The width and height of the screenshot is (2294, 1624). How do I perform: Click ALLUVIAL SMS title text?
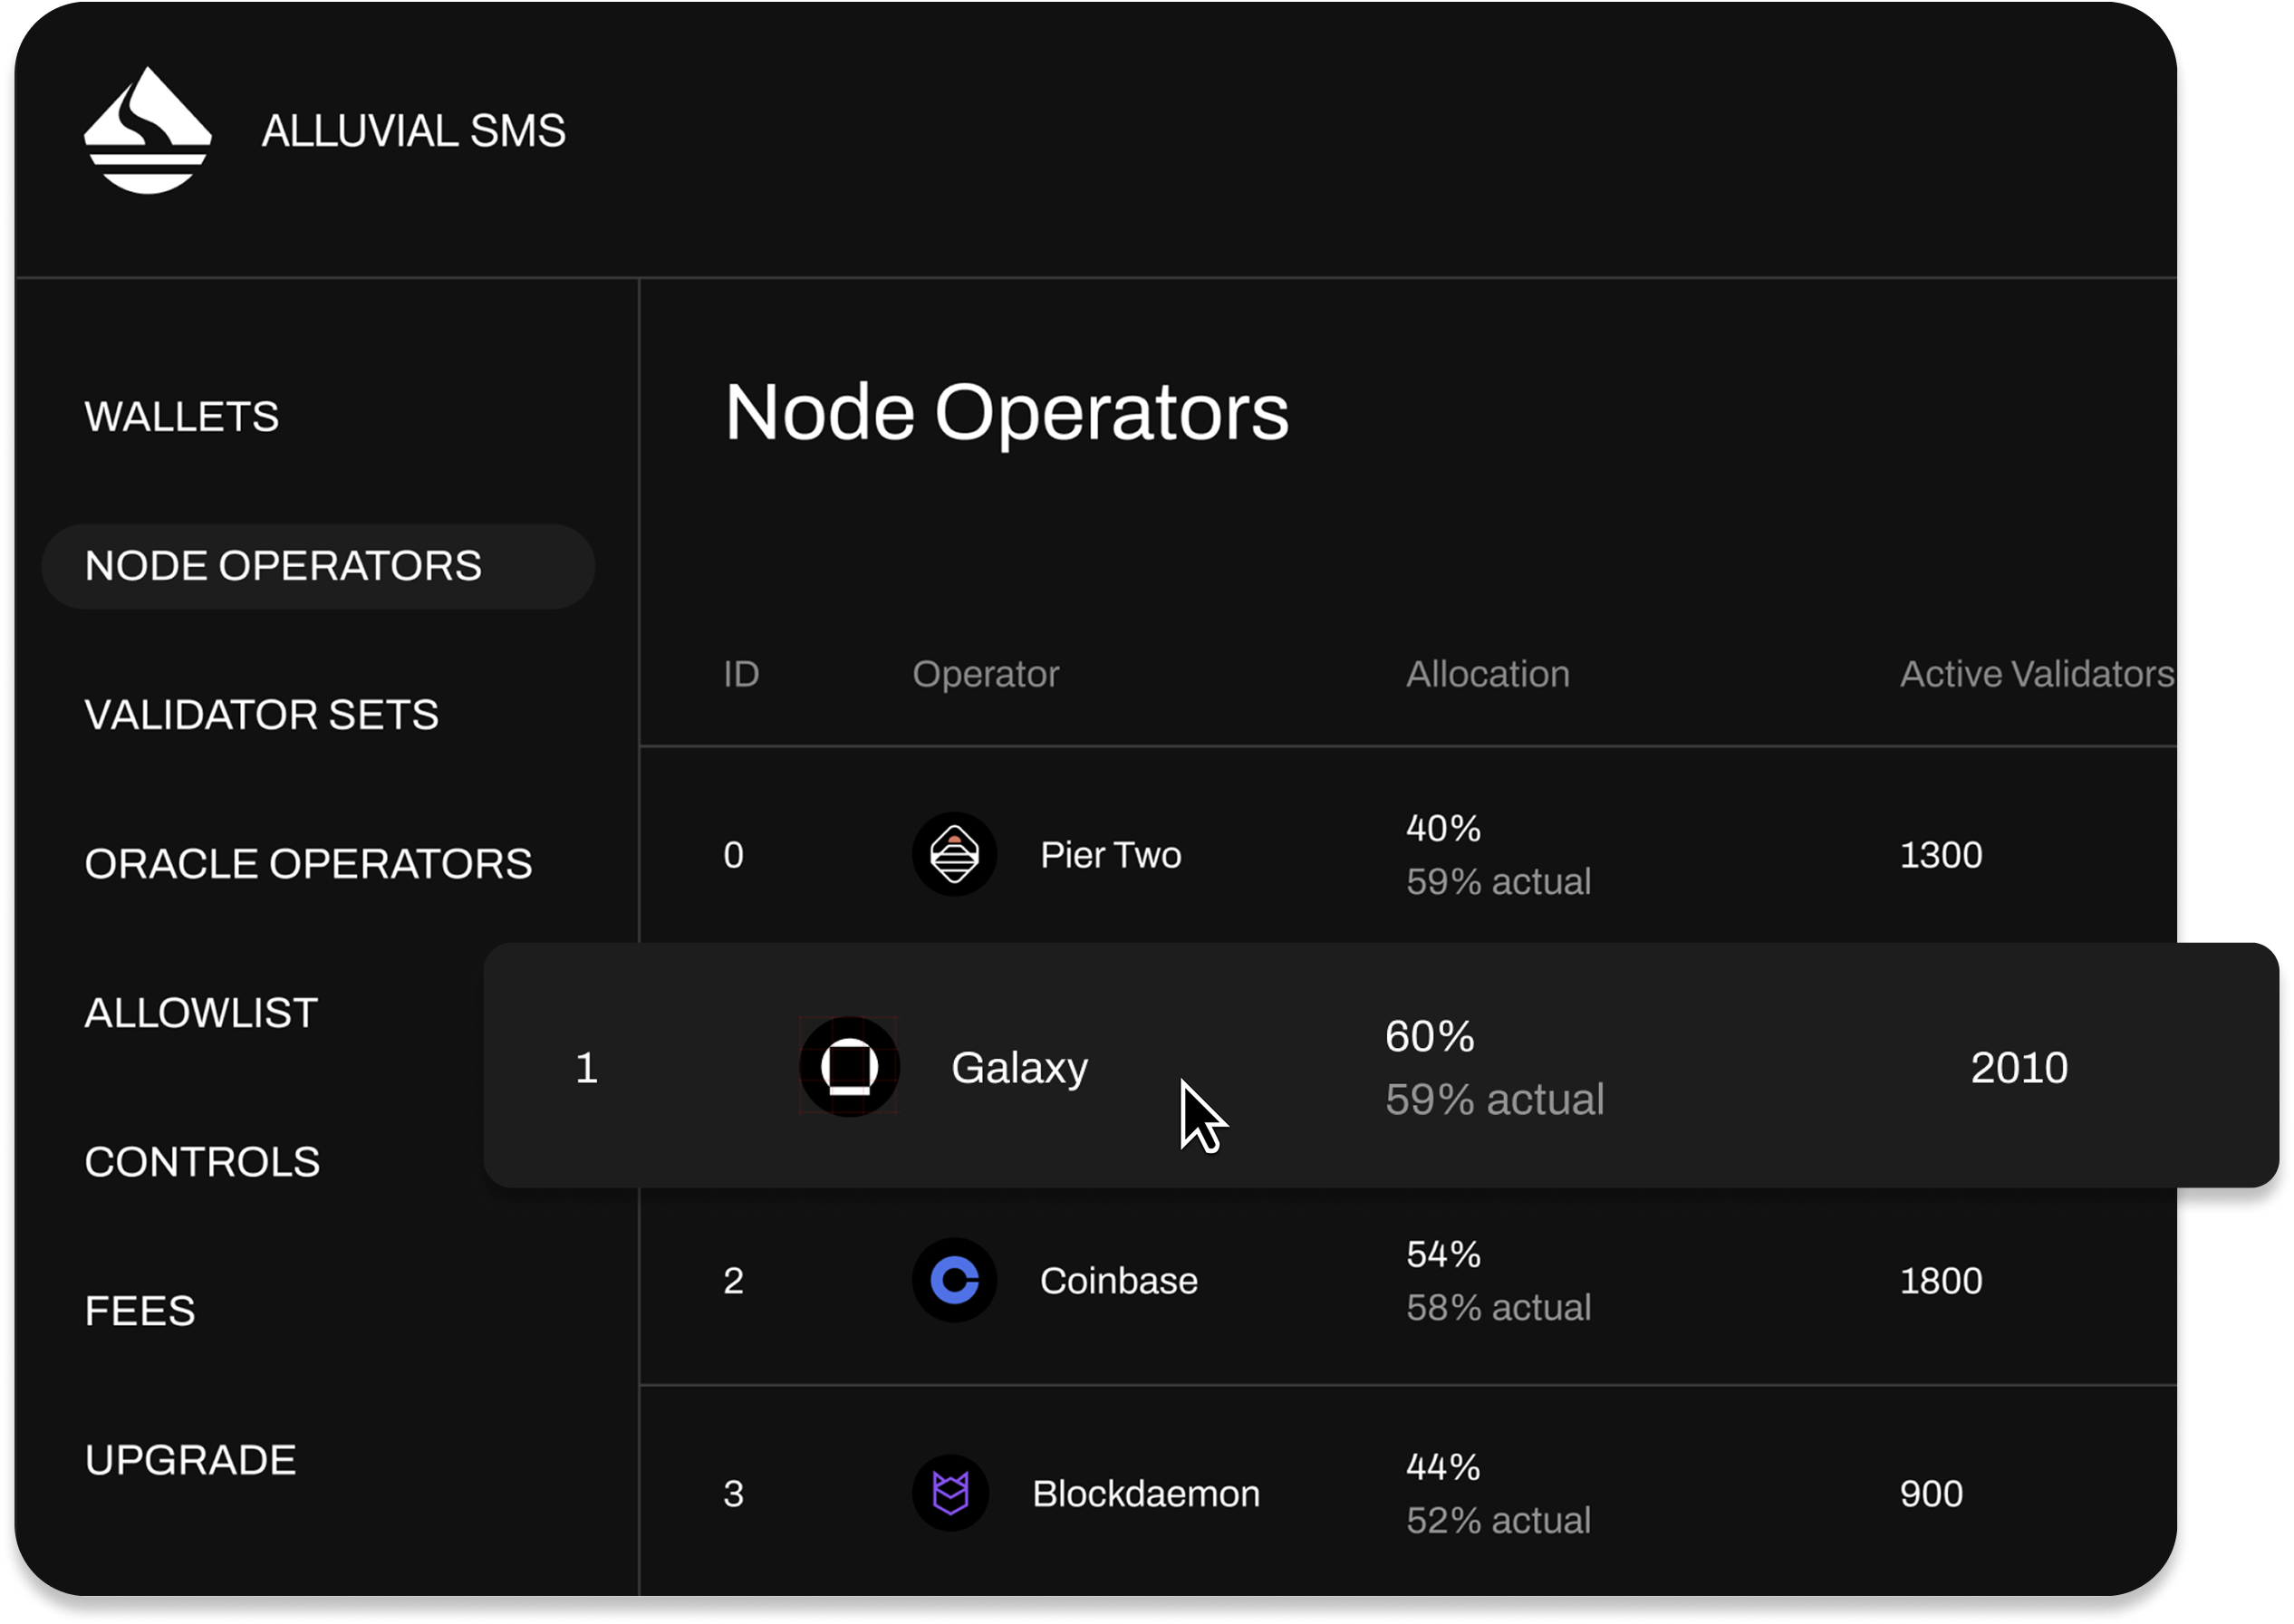(413, 131)
